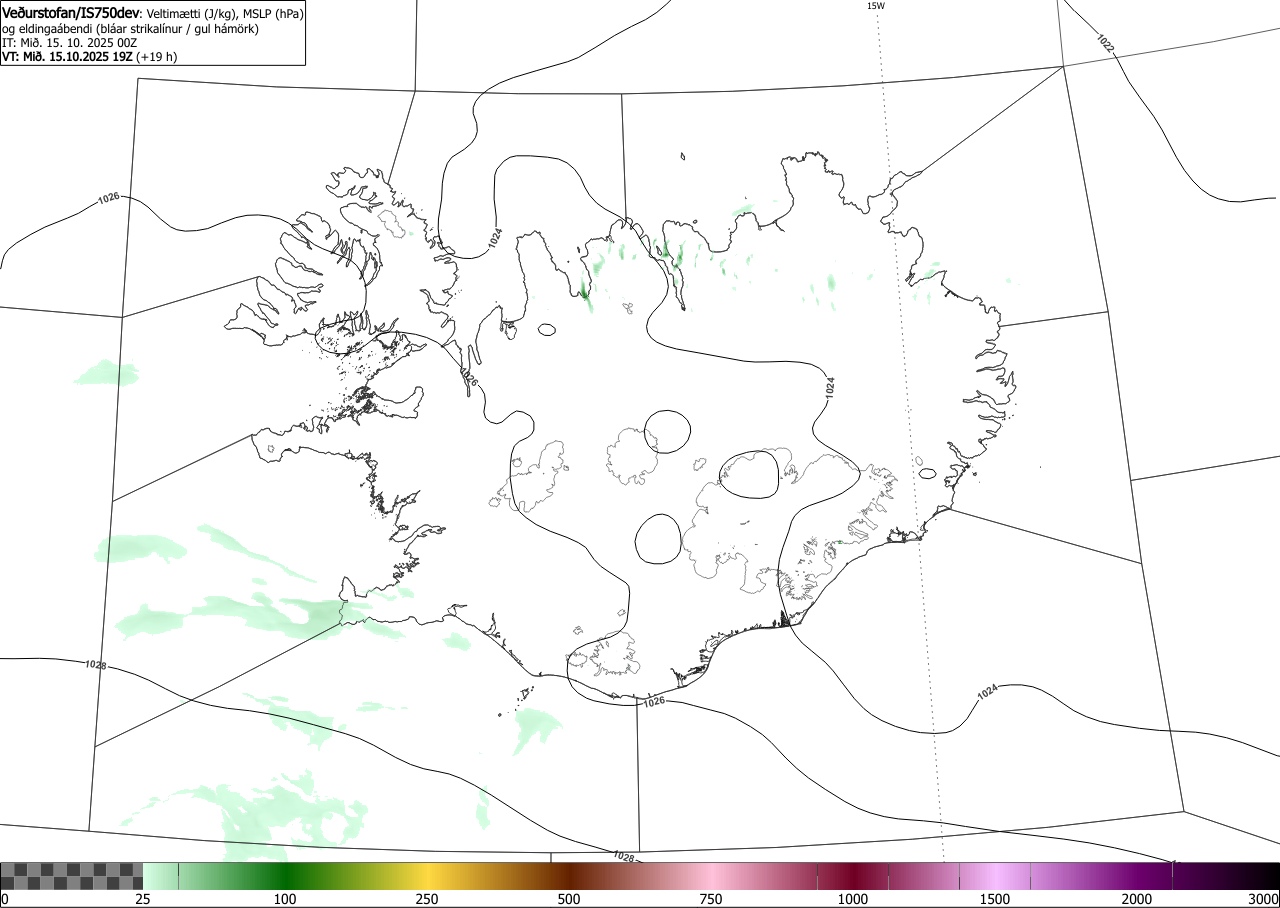Click the '(+19 h)' forecast offset text
The image size is (1280, 908).
(157, 57)
